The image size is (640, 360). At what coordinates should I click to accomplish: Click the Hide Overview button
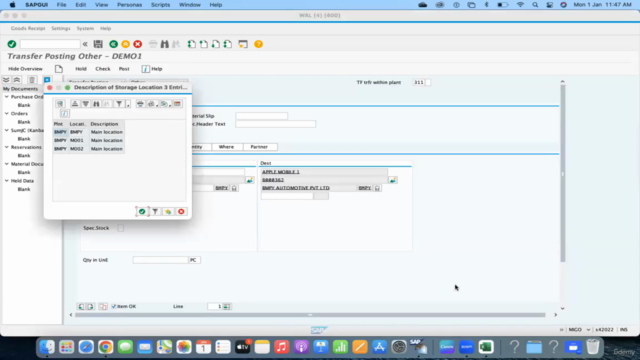25,69
